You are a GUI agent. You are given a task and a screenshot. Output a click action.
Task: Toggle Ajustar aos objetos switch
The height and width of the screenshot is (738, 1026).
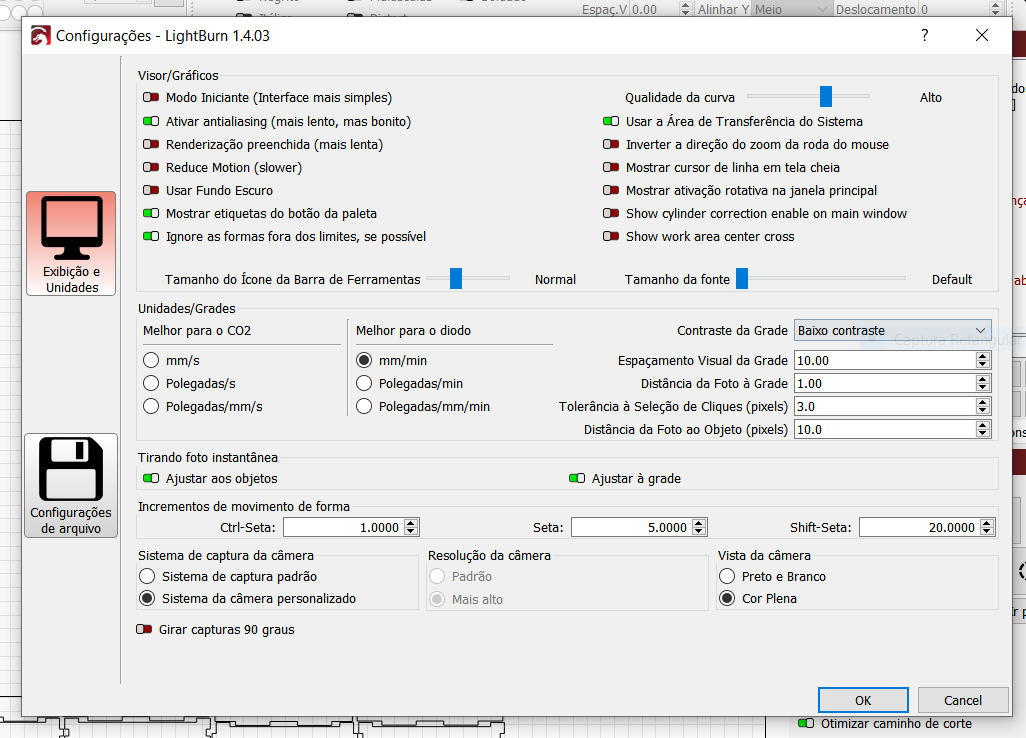click(x=151, y=478)
